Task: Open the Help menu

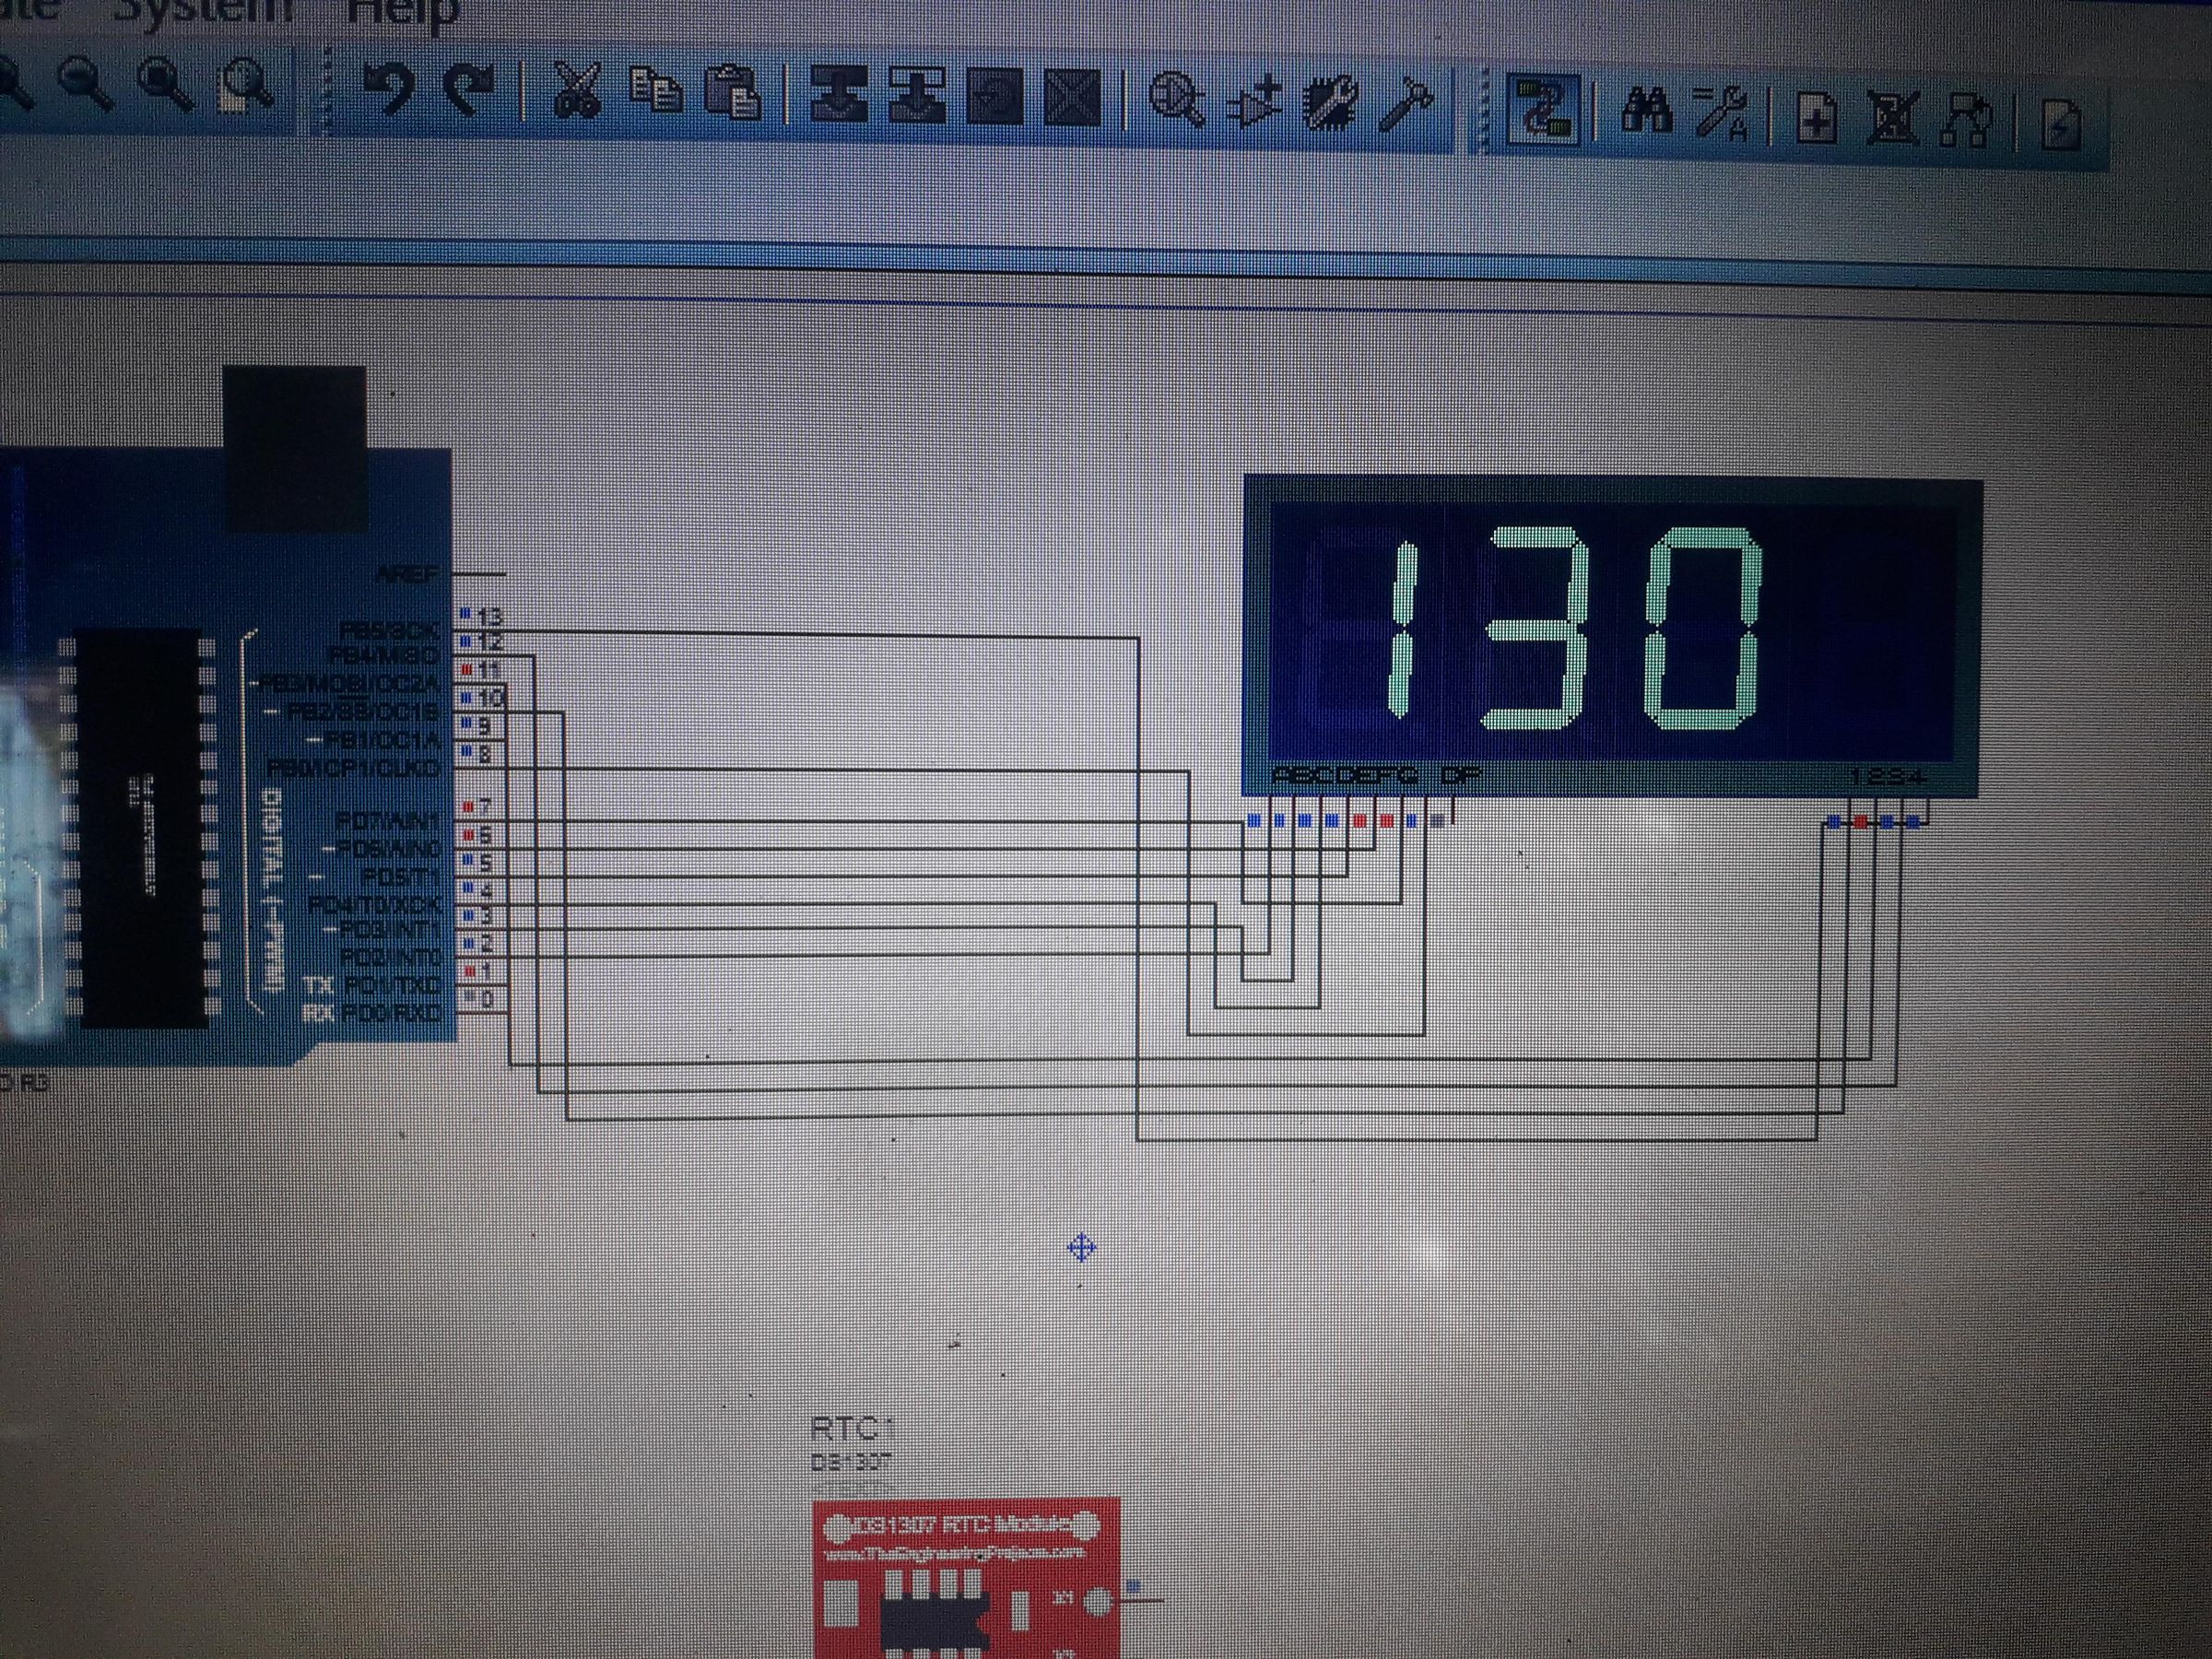Action: point(400,10)
